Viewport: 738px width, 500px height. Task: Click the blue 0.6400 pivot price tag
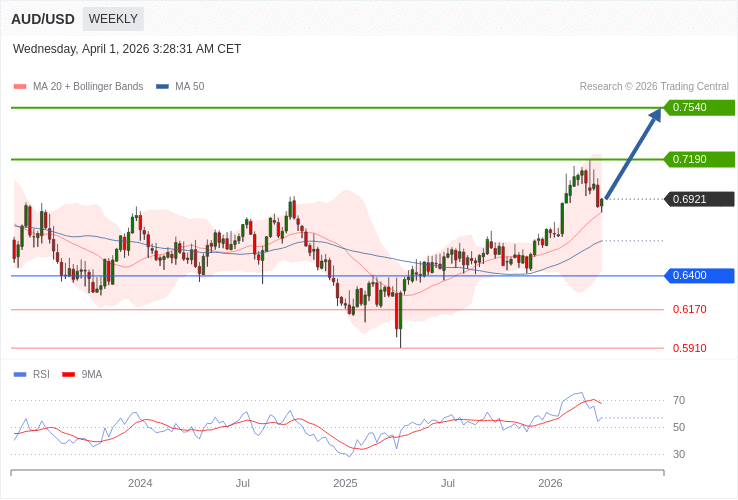tap(699, 275)
